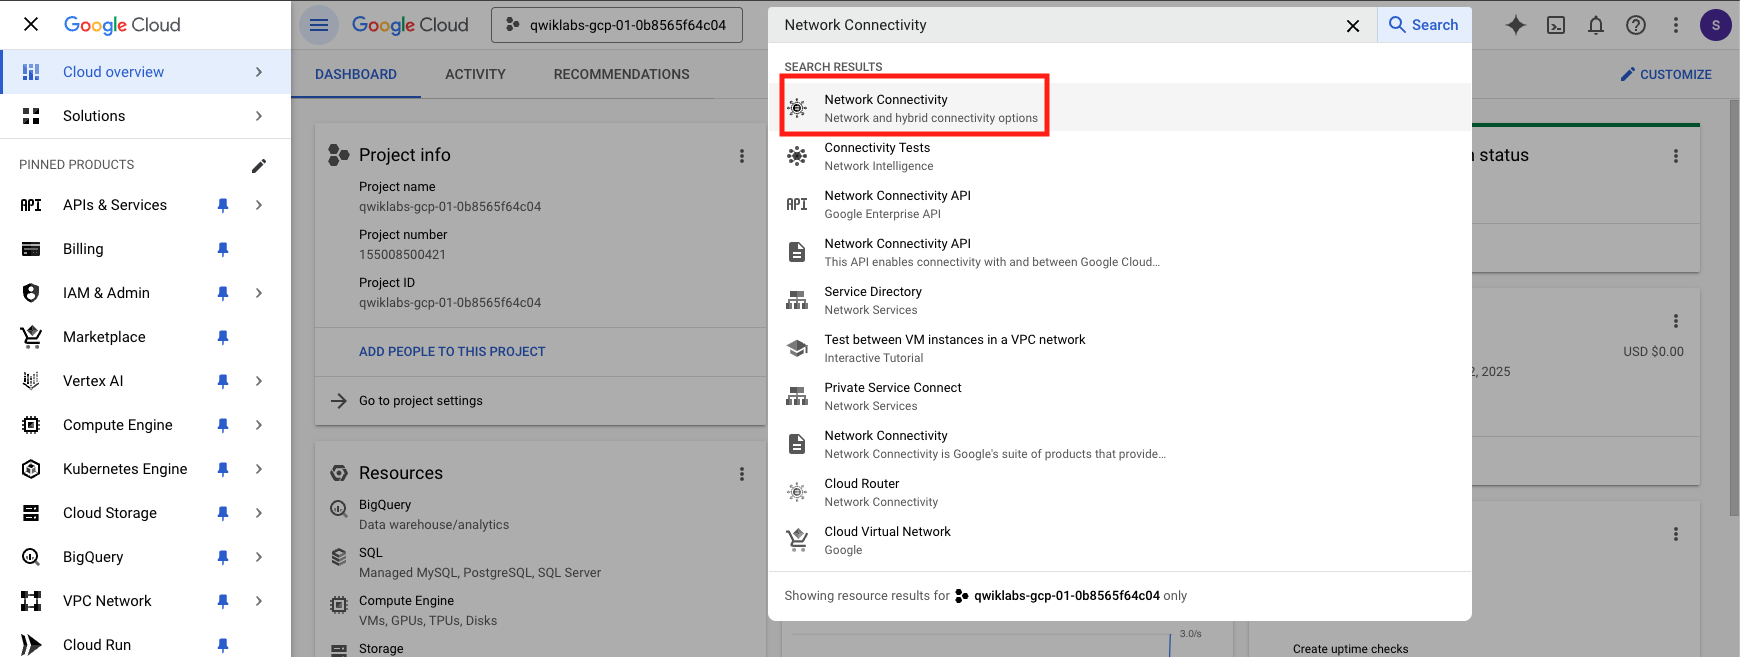Click the Vertex AI icon in the sidebar

click(x=31, y=381)
